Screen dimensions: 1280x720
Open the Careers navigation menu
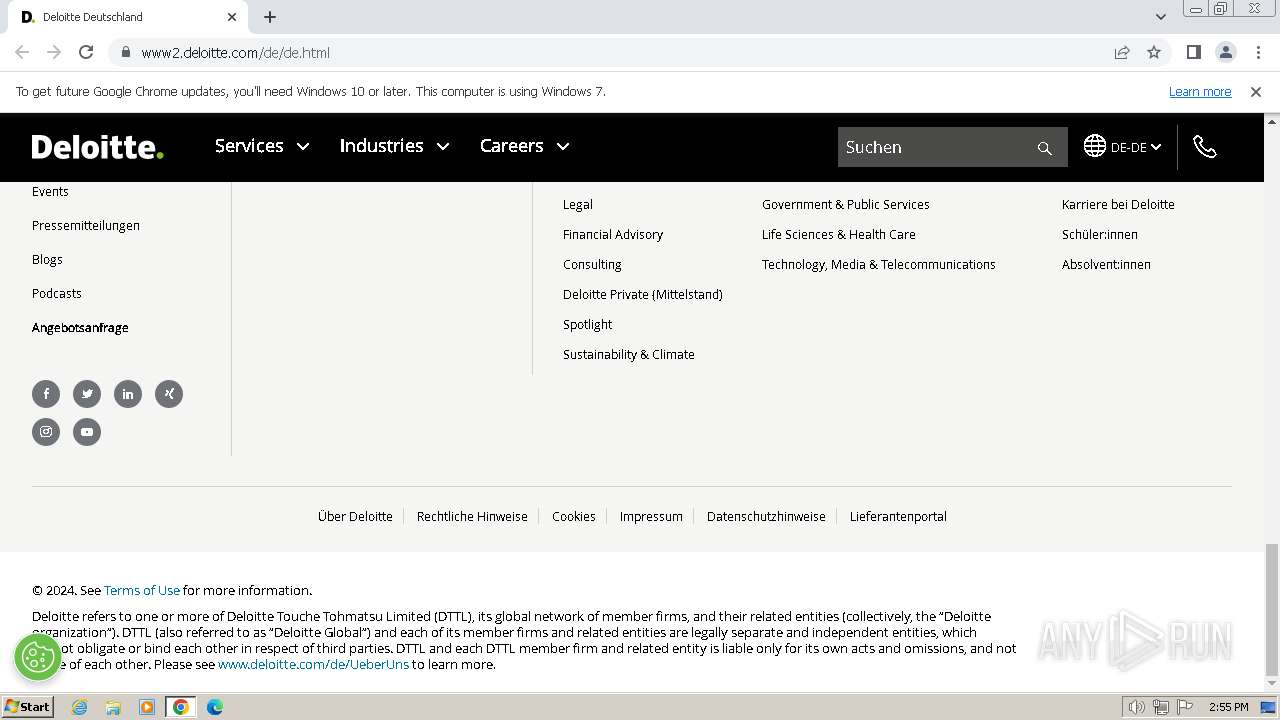524,146
